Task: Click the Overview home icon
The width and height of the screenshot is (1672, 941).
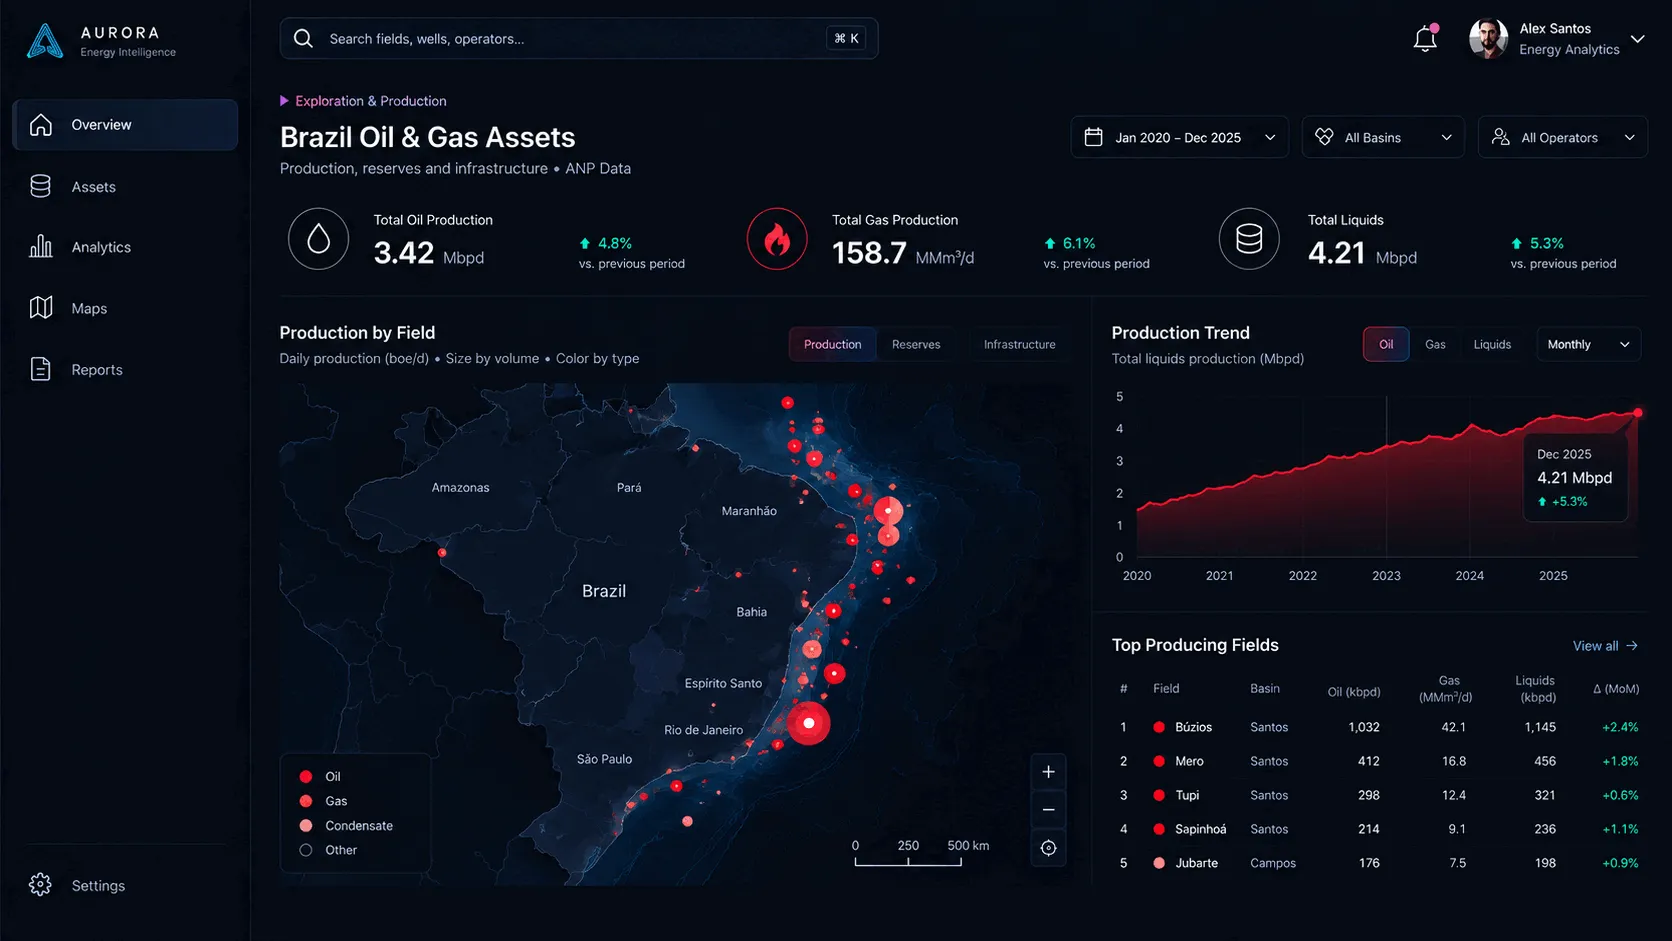Action: point(41,125)
